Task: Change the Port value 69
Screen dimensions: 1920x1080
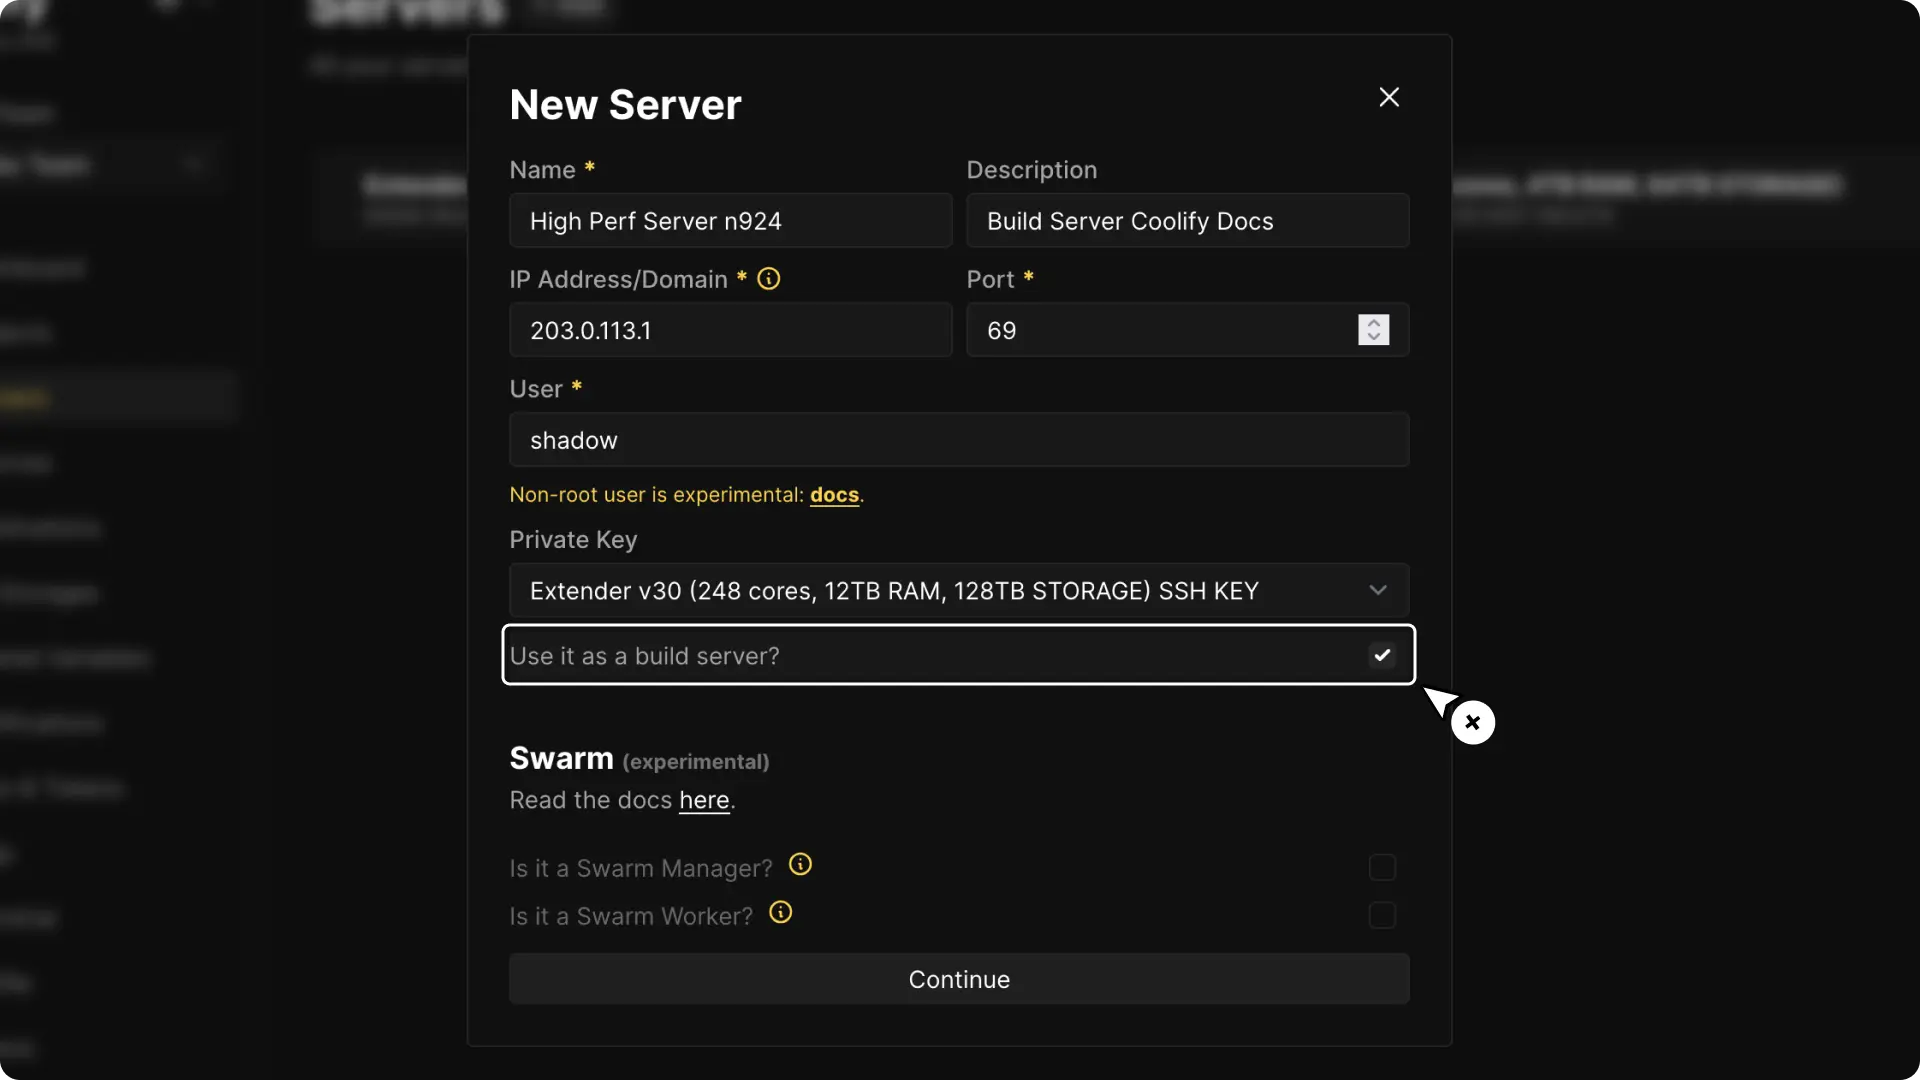Action: pyautogui.click(x=1160, y=330)
